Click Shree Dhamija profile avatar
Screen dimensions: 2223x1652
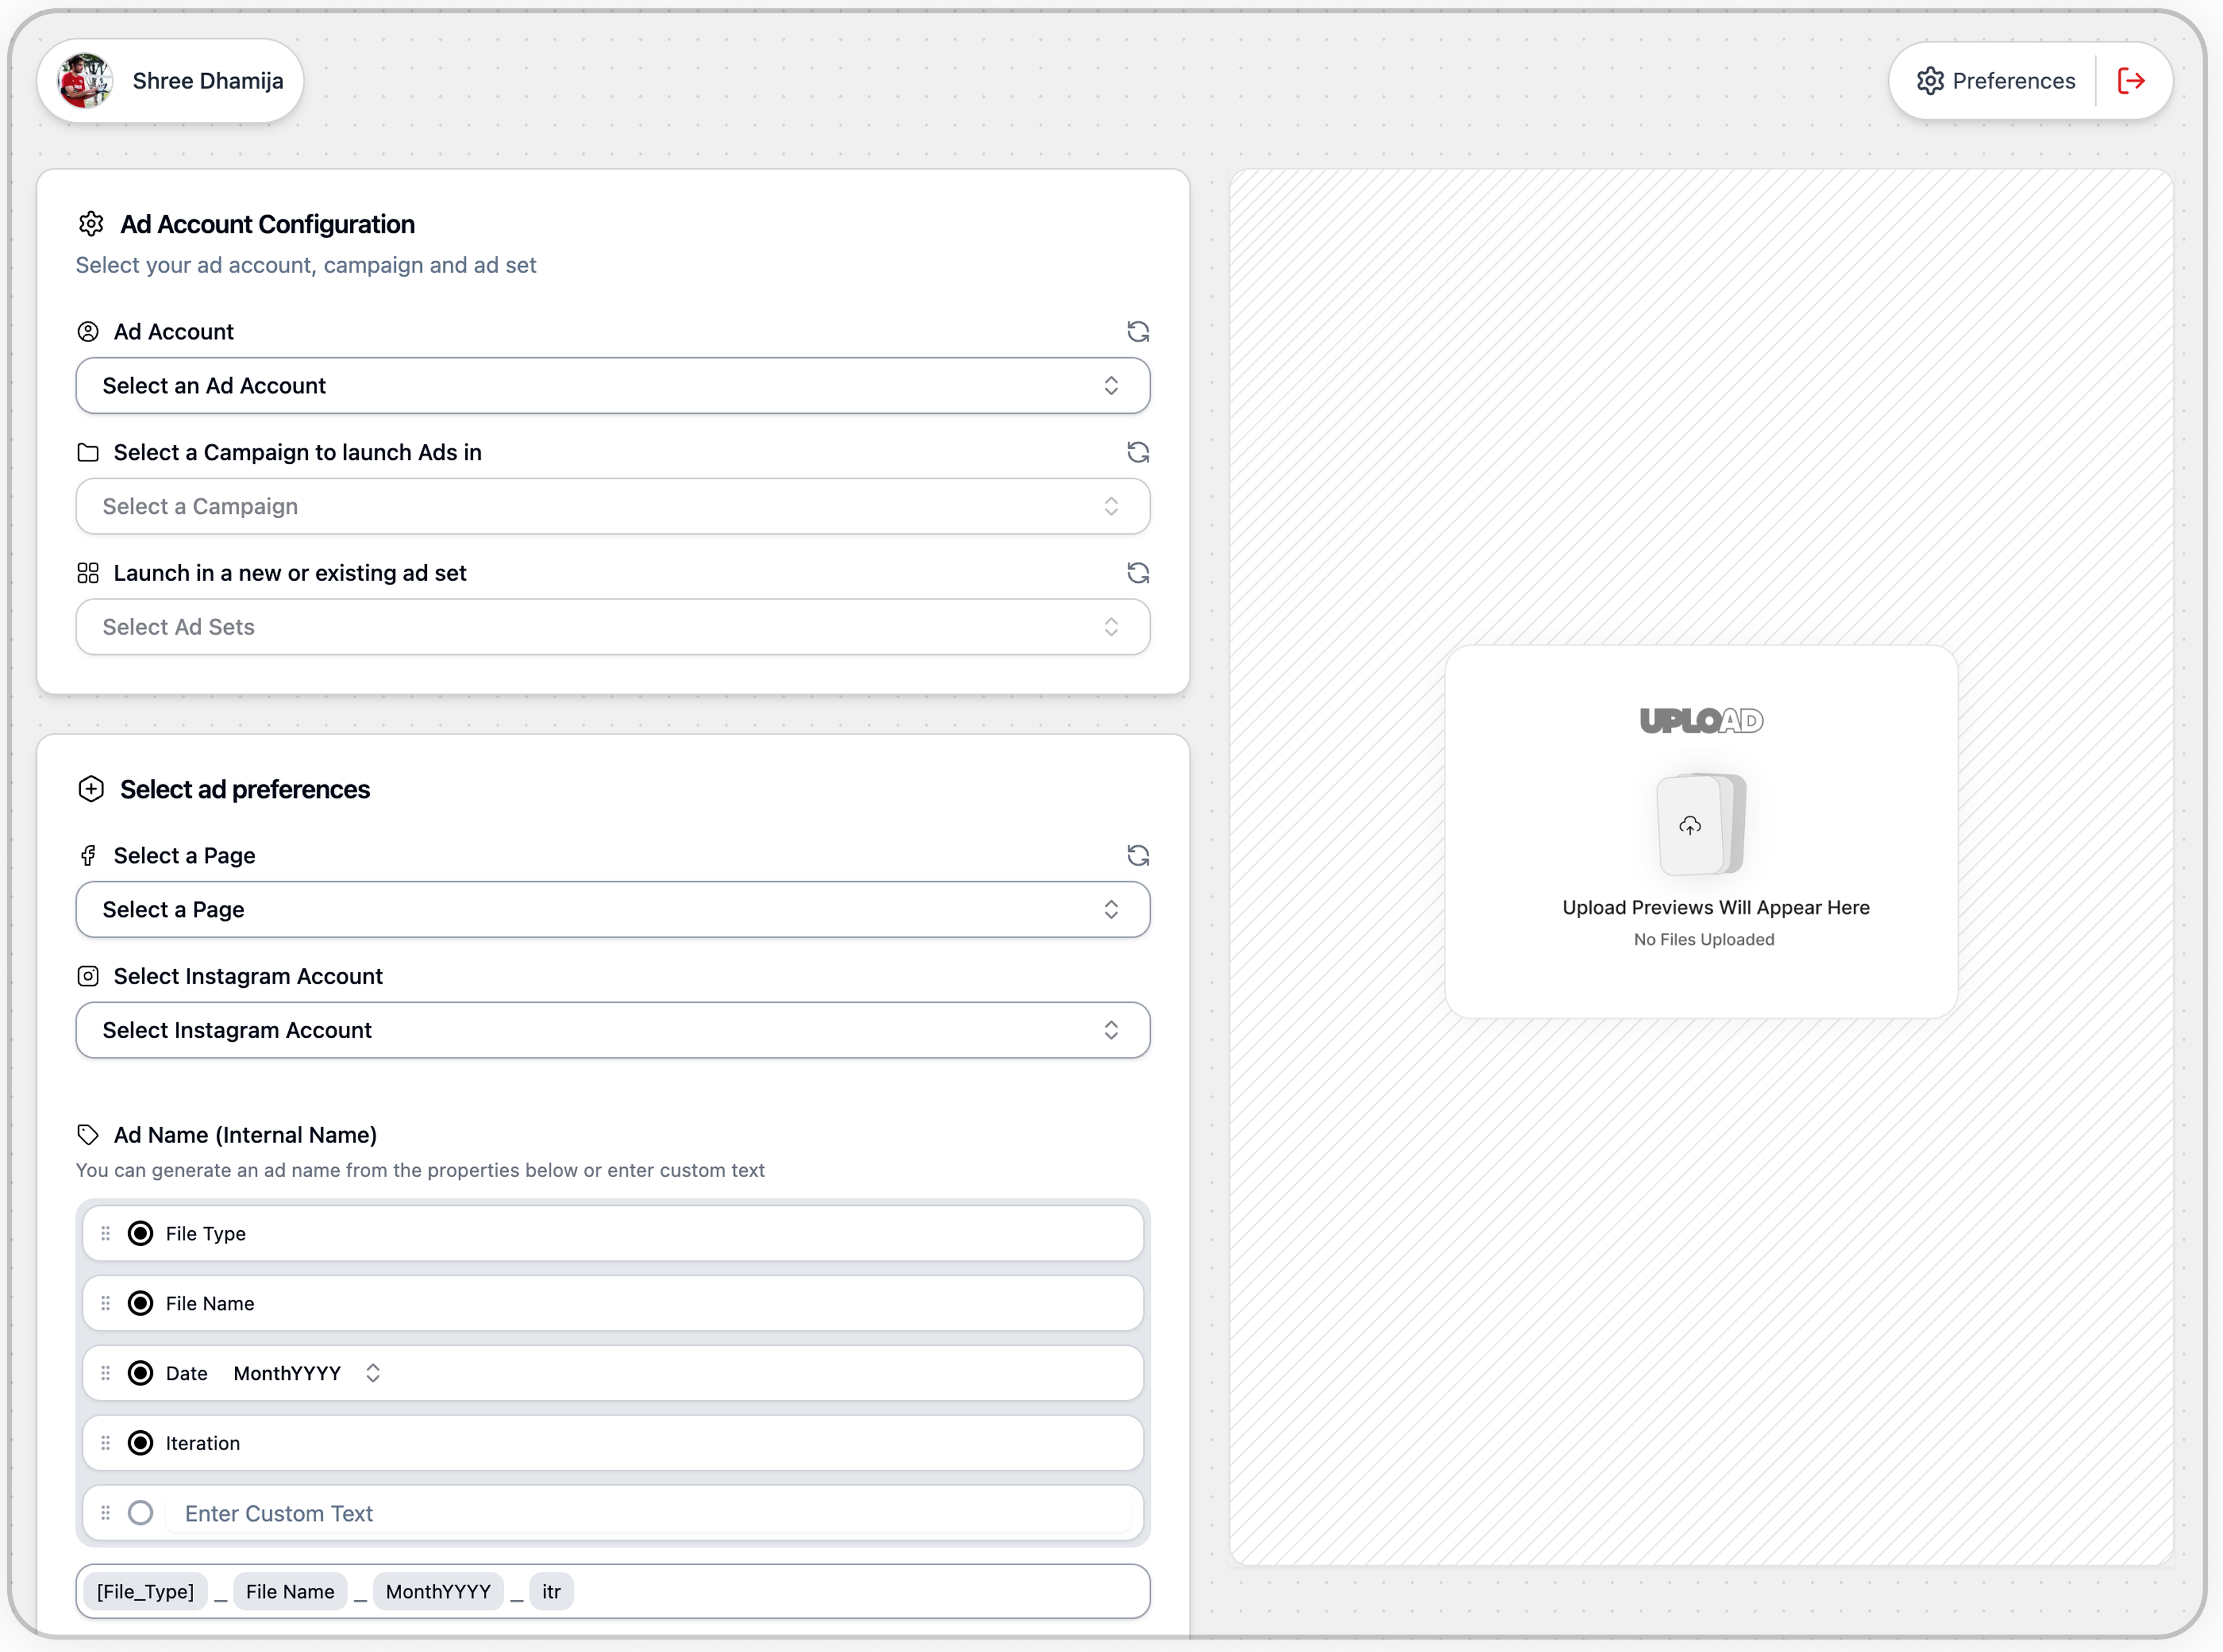click(x=85, y=81)
